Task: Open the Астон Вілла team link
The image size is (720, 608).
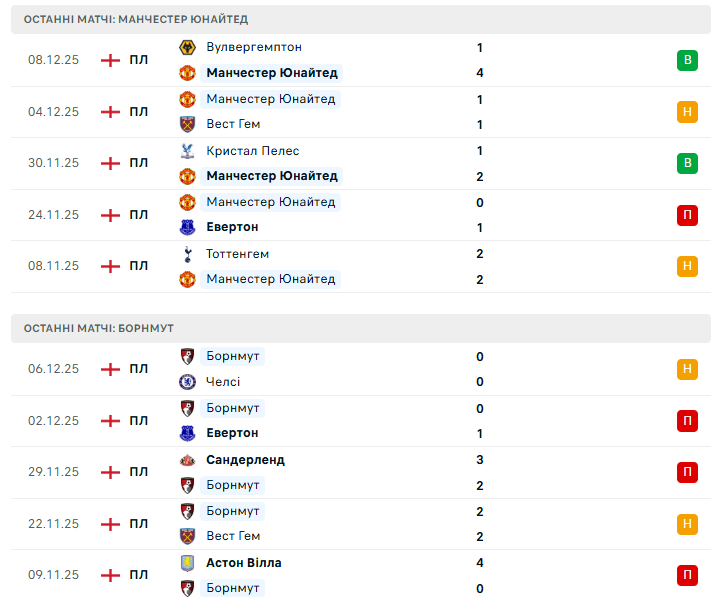Action: tap(243, 563)
